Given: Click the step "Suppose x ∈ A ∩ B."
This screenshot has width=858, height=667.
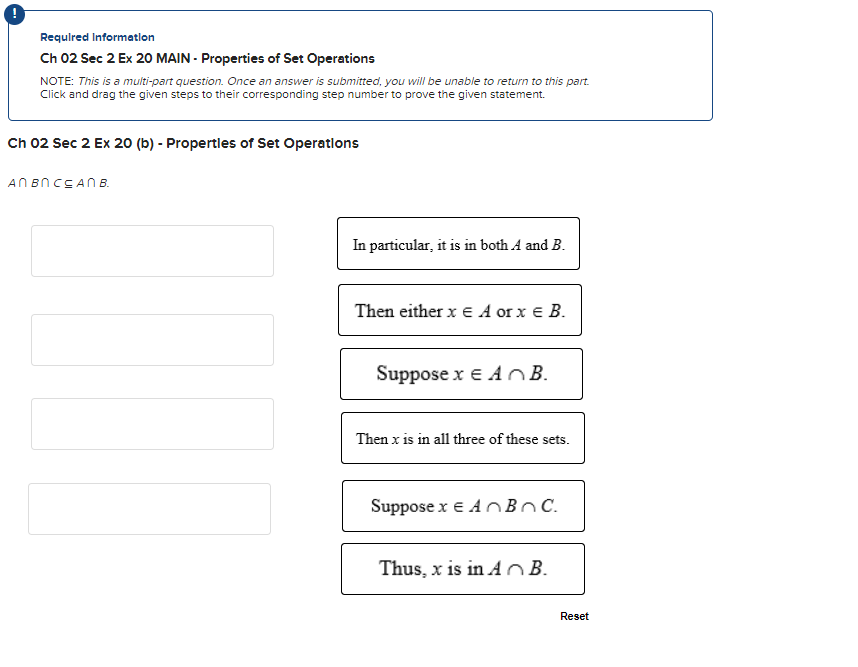Looking at the screenshot, I should coord(461,374).
